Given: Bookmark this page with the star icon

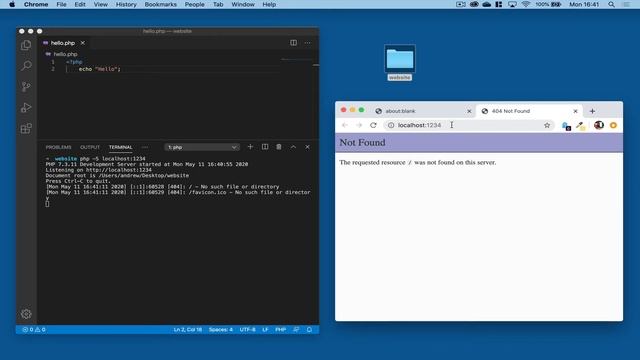Looking at the screenshot, I should click(x=547, y=125).
